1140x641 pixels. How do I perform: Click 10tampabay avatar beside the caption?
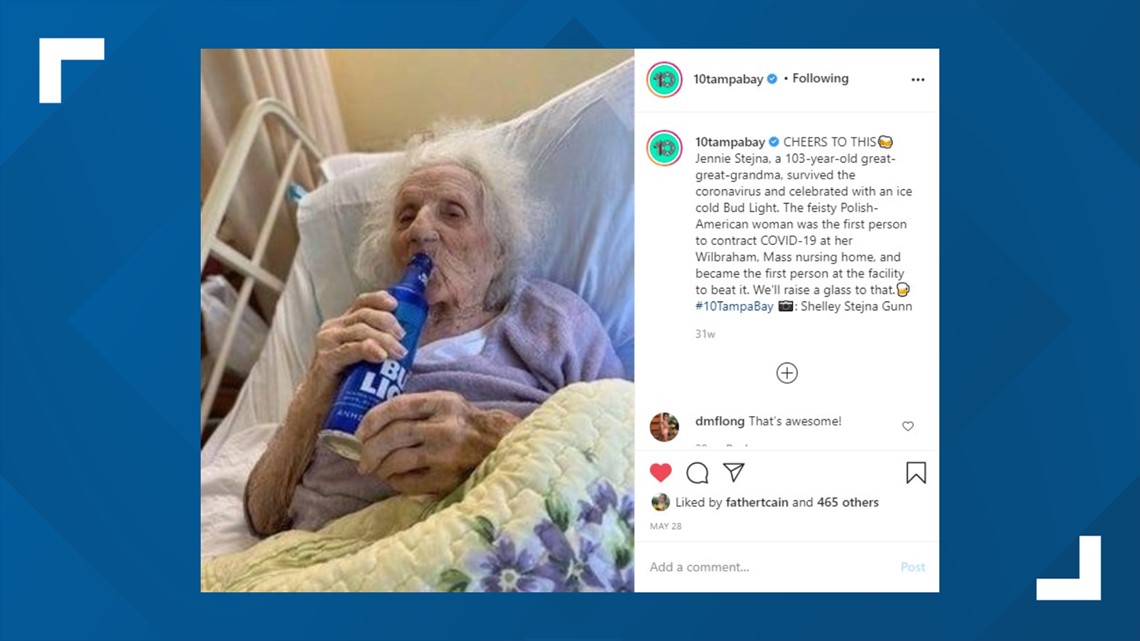point(664,148)
